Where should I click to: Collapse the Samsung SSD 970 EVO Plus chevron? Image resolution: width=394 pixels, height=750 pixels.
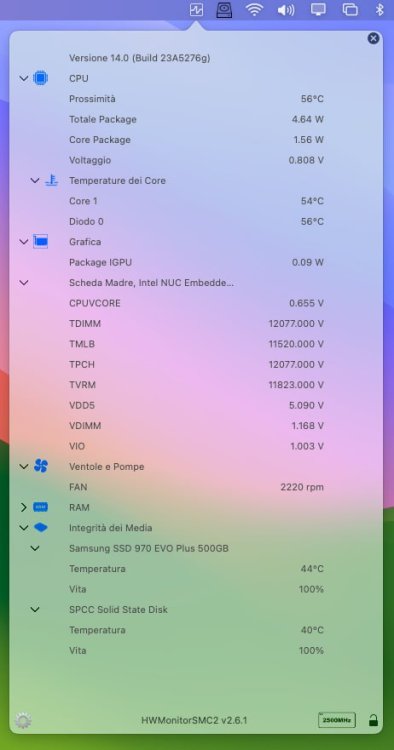click(35, 548)
